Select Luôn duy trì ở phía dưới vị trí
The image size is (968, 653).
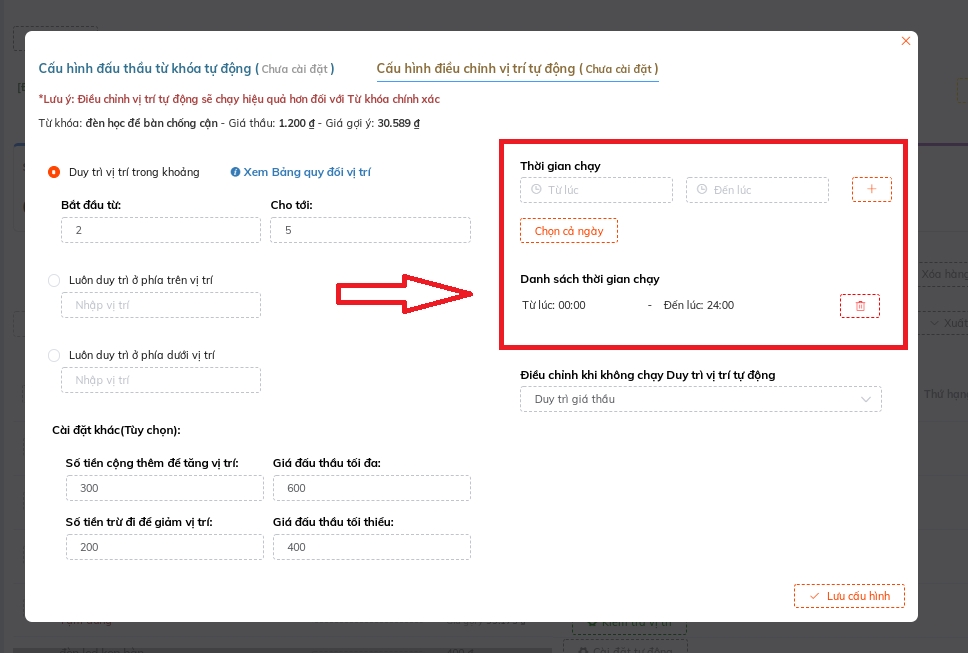[54, 355]
